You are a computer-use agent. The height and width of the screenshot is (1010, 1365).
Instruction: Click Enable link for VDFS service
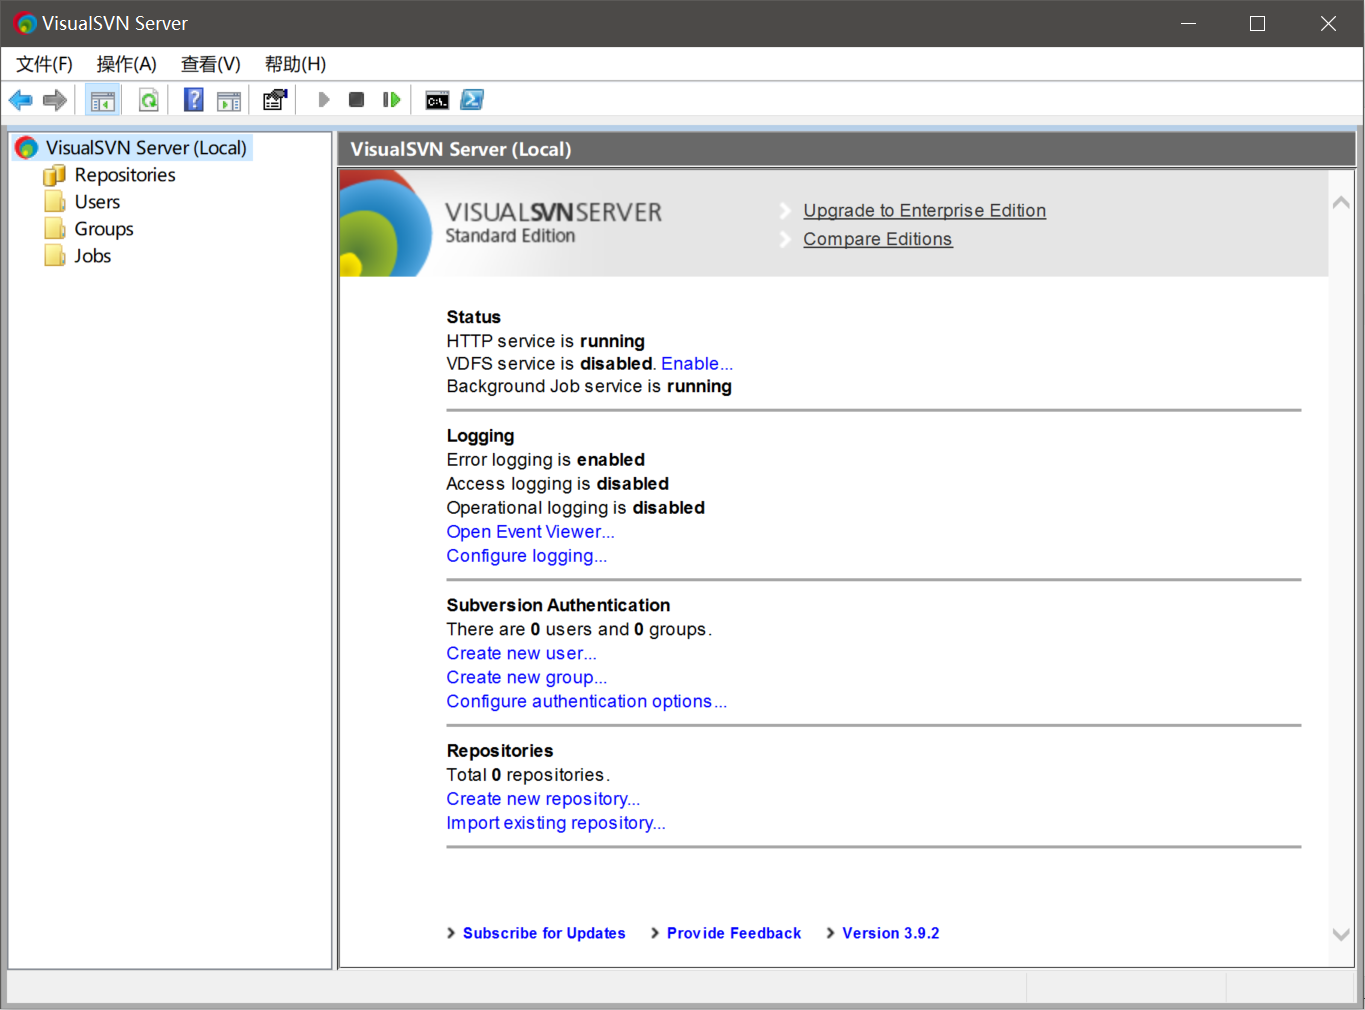(x=696, y=364)
